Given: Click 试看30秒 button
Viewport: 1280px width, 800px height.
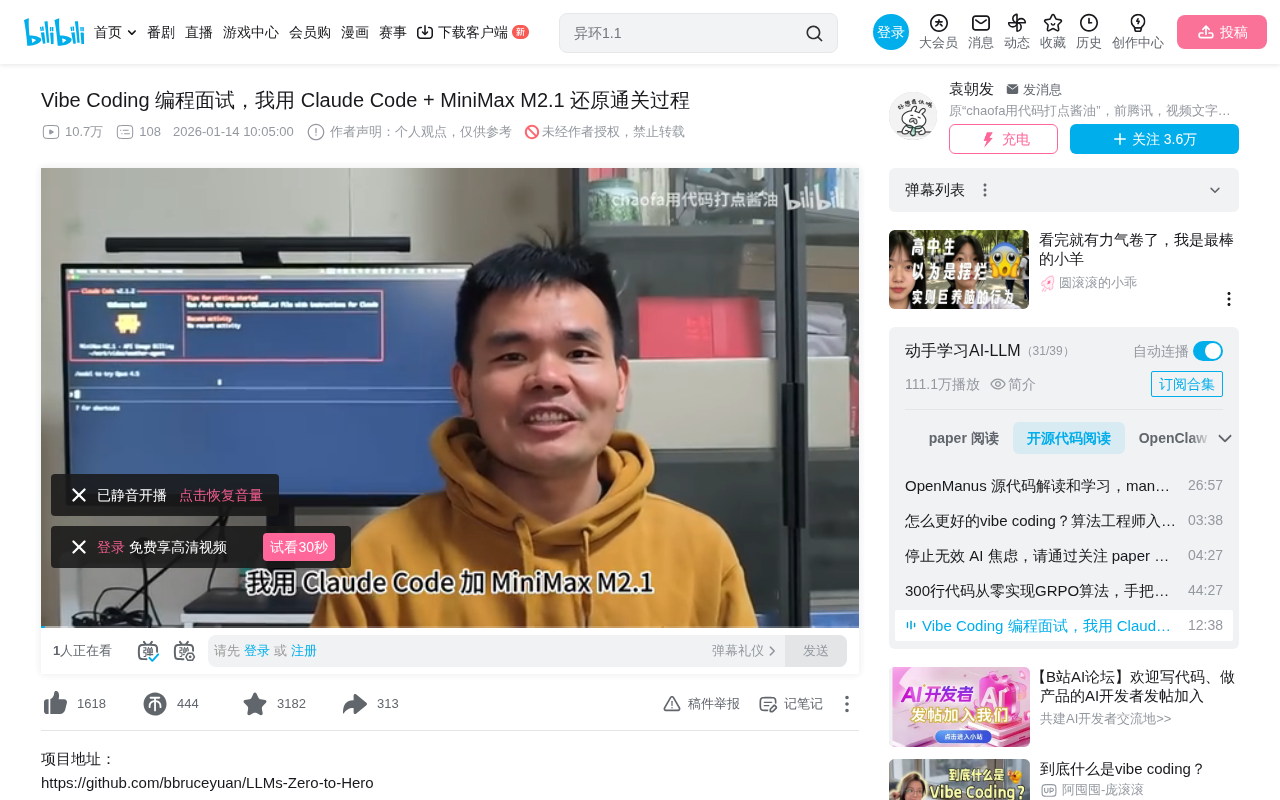Looking at the screenshot, I should pos(299,547).
